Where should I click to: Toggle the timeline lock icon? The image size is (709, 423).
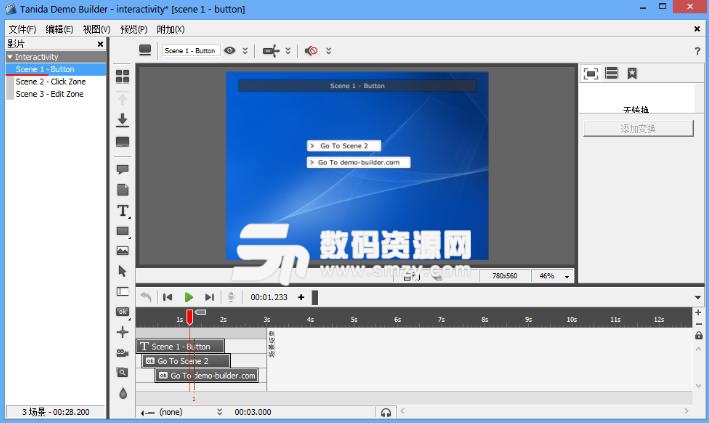(699, 335)
